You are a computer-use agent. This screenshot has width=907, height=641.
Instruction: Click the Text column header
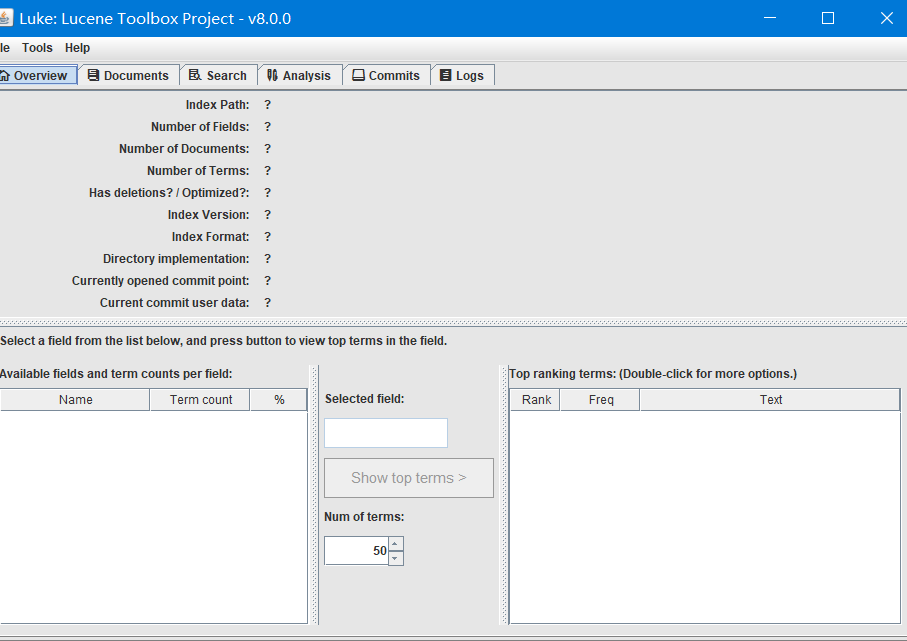[x=770, y=400]
